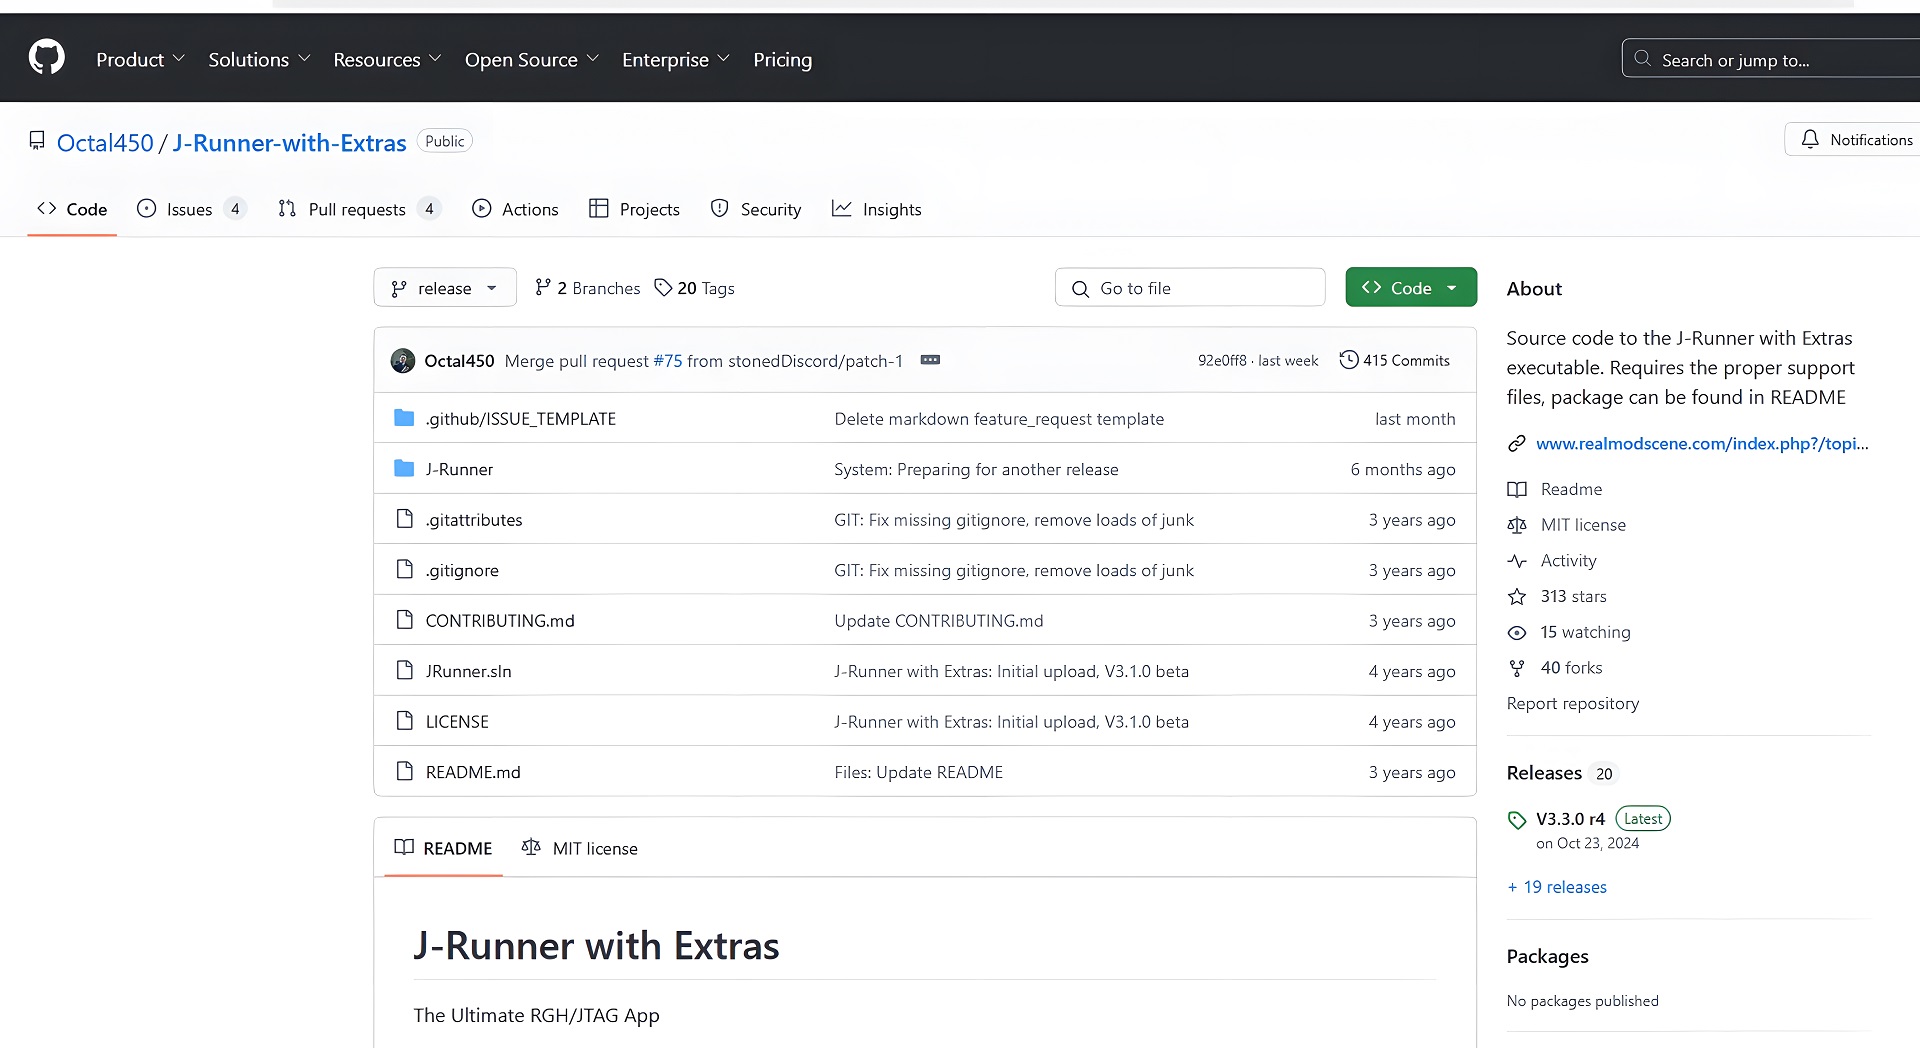Open J-Runner-with-Extras repository link
This screenshot has height=1048, width=1920.
[289, 143]
